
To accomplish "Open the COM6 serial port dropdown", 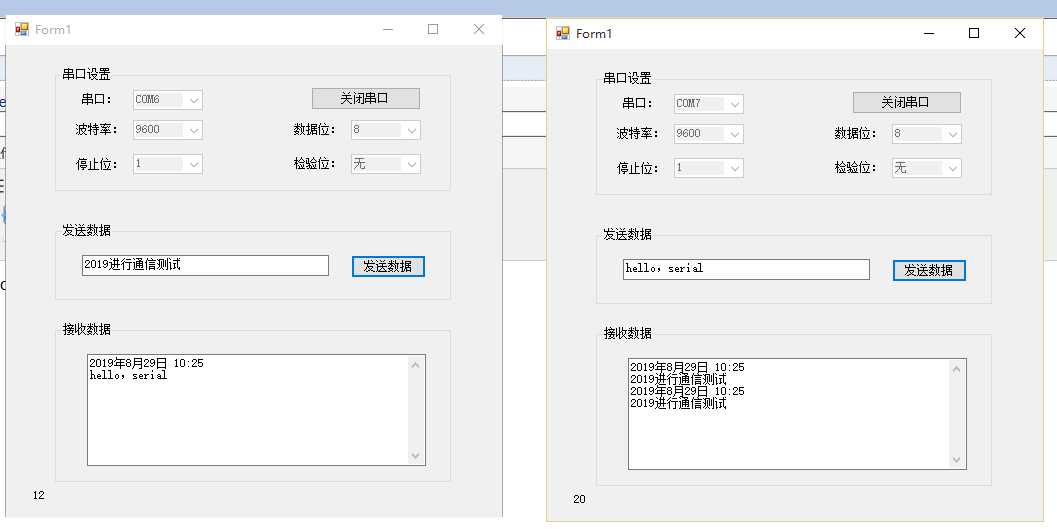I will [x=168, y=100].
